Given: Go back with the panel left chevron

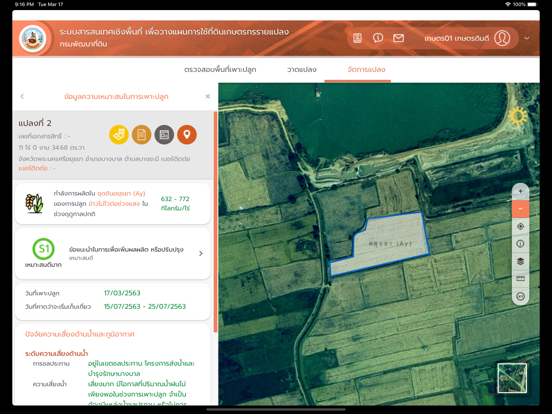Looking at the screenshot, I should click(22, 96).
